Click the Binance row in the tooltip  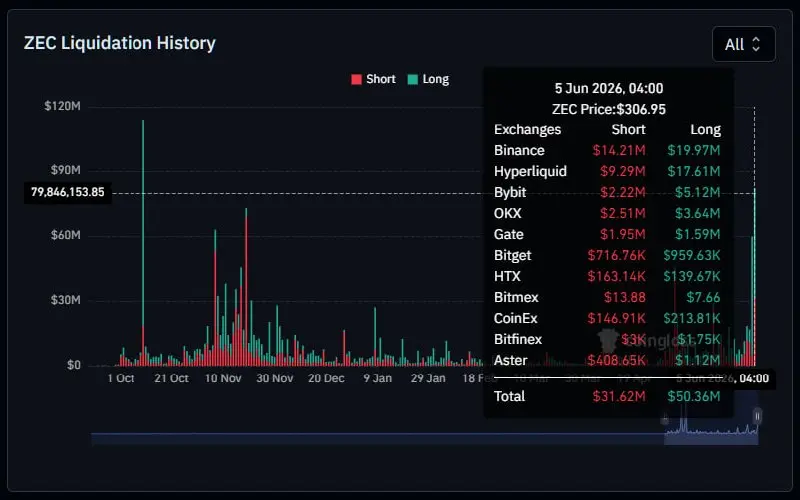[x=607, y=151]
